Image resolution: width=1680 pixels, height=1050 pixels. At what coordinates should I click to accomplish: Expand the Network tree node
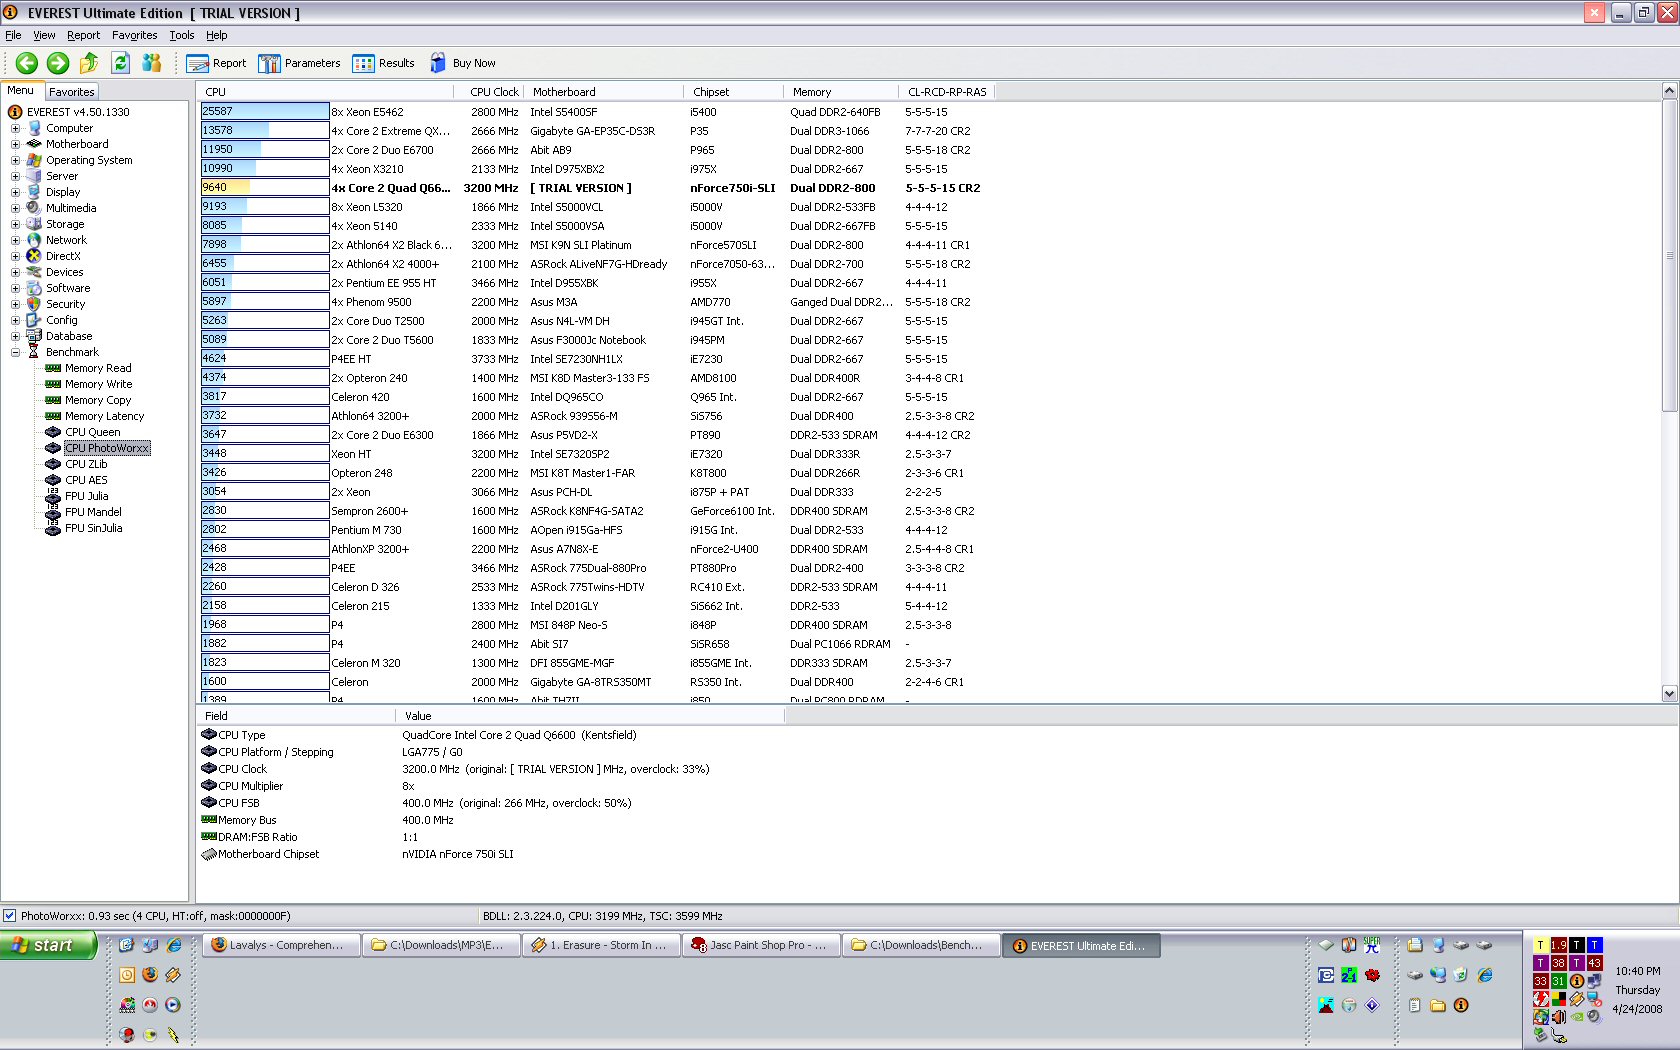[x=15, y=240]
